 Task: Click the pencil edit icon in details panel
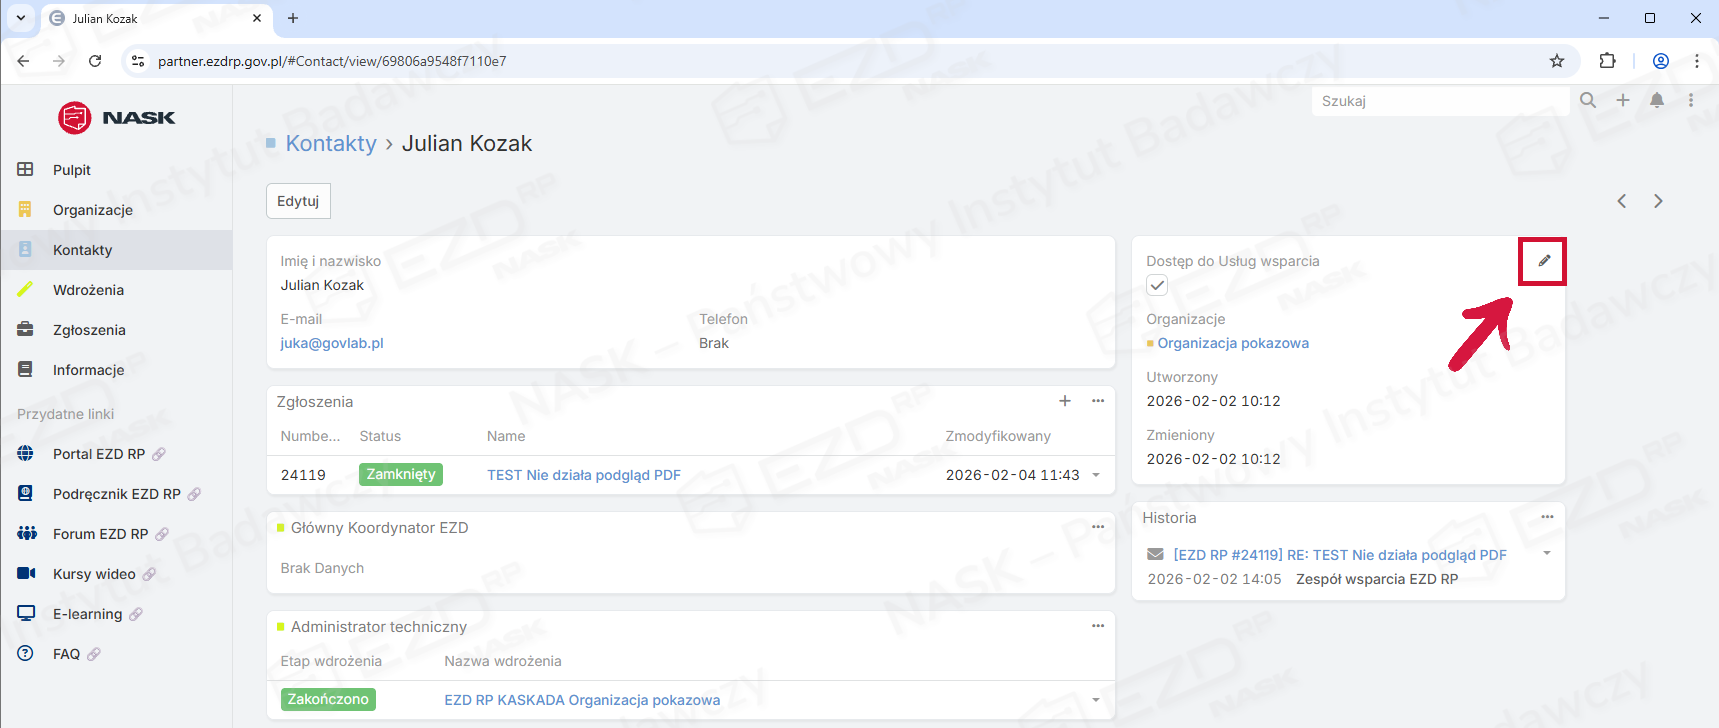point(1543,261)
